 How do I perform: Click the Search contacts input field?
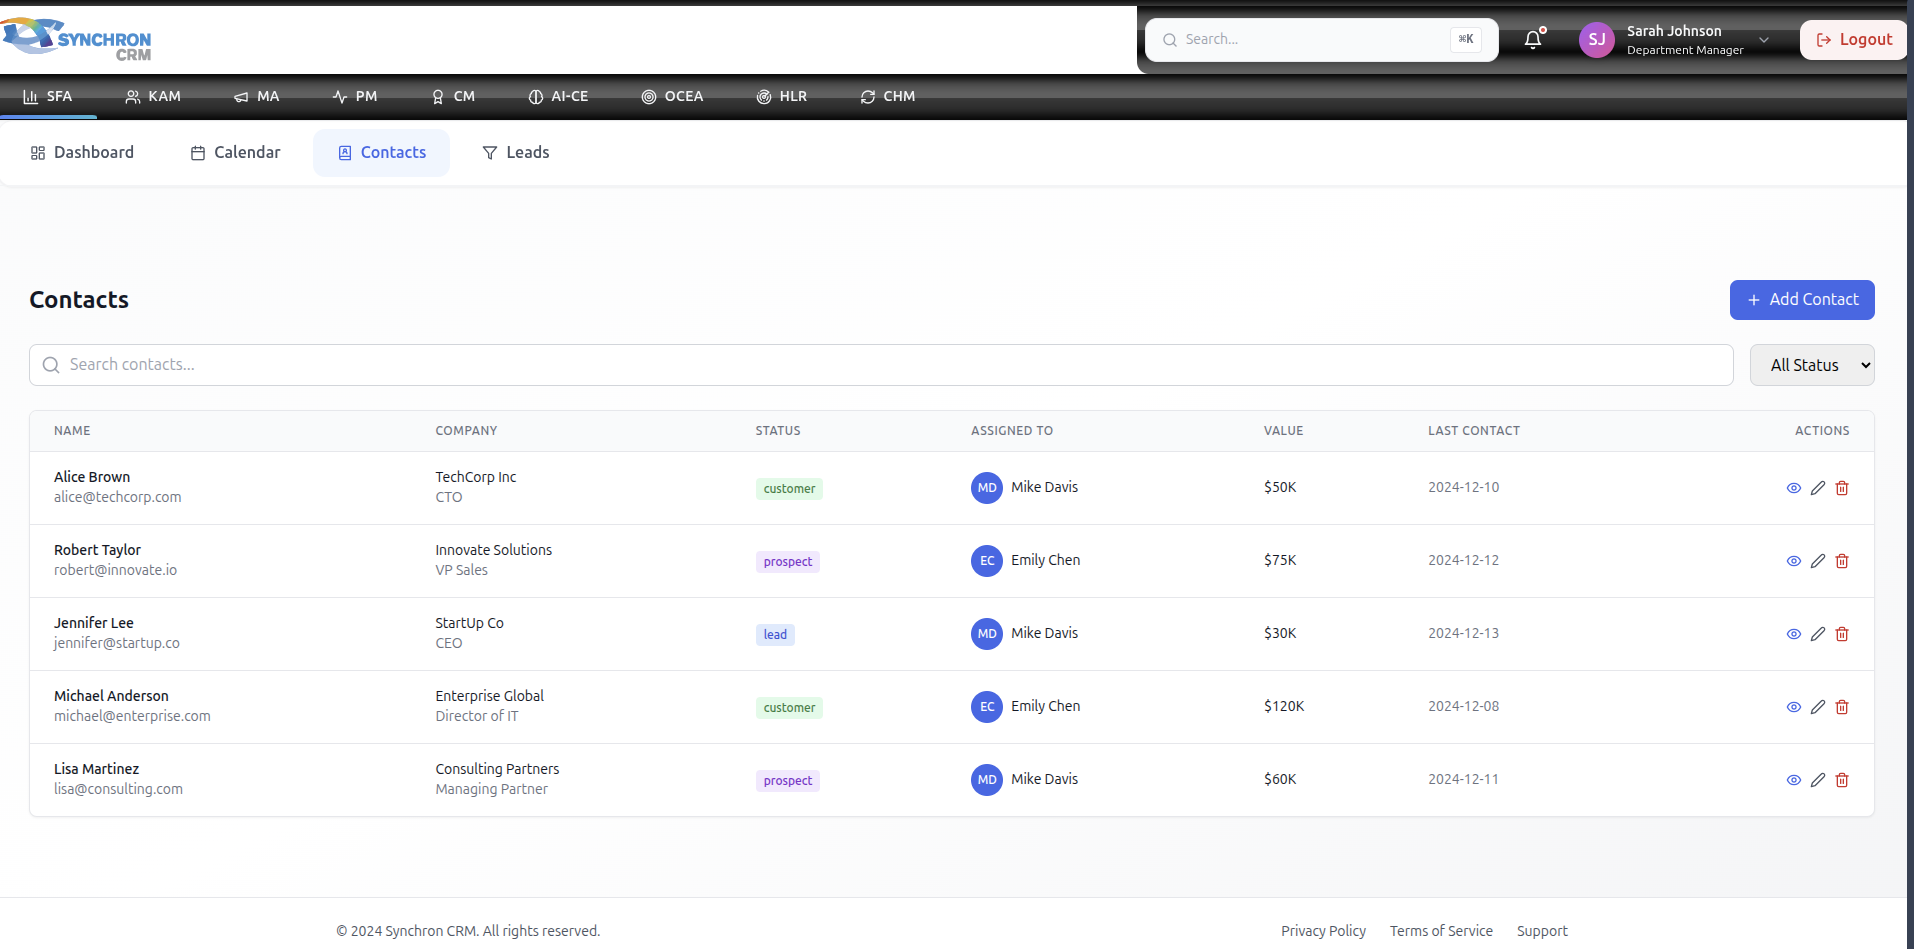tap(880, 365)
